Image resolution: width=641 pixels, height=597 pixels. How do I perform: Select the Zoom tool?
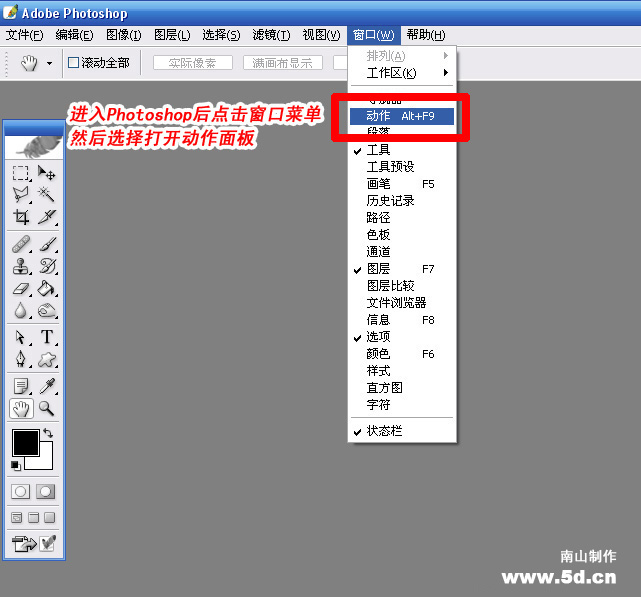pos(46,408)
